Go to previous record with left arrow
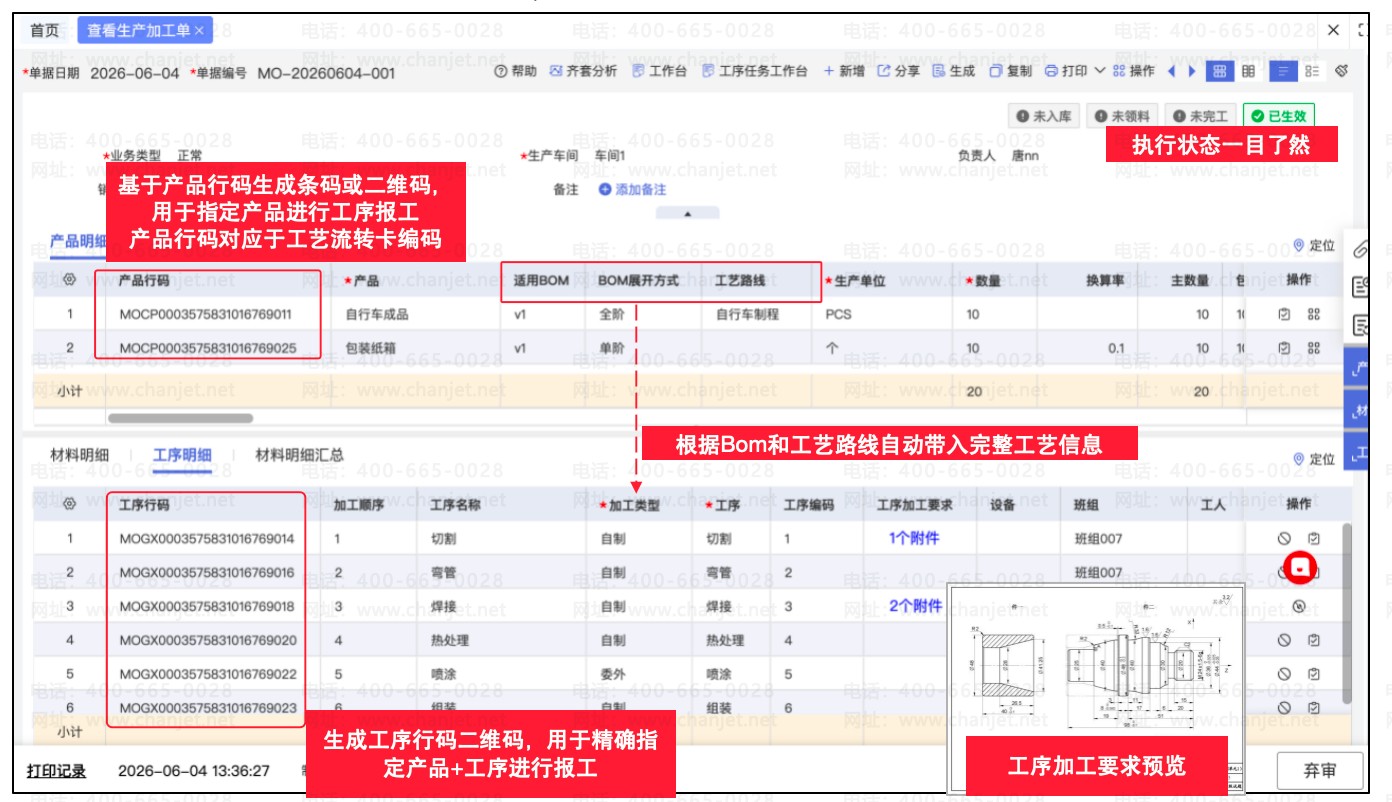The width and height of the screenshot is (1392, 802). tap(1171, 72)
